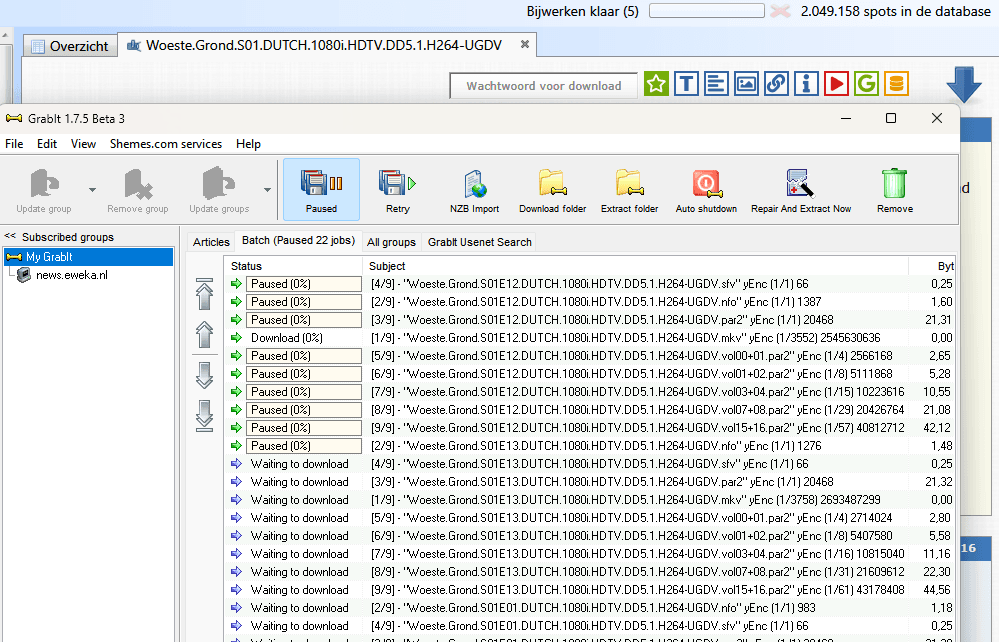Click the red play icon
Image resolution: width=999 pixels, height=642 pixels.
point(836,84)
